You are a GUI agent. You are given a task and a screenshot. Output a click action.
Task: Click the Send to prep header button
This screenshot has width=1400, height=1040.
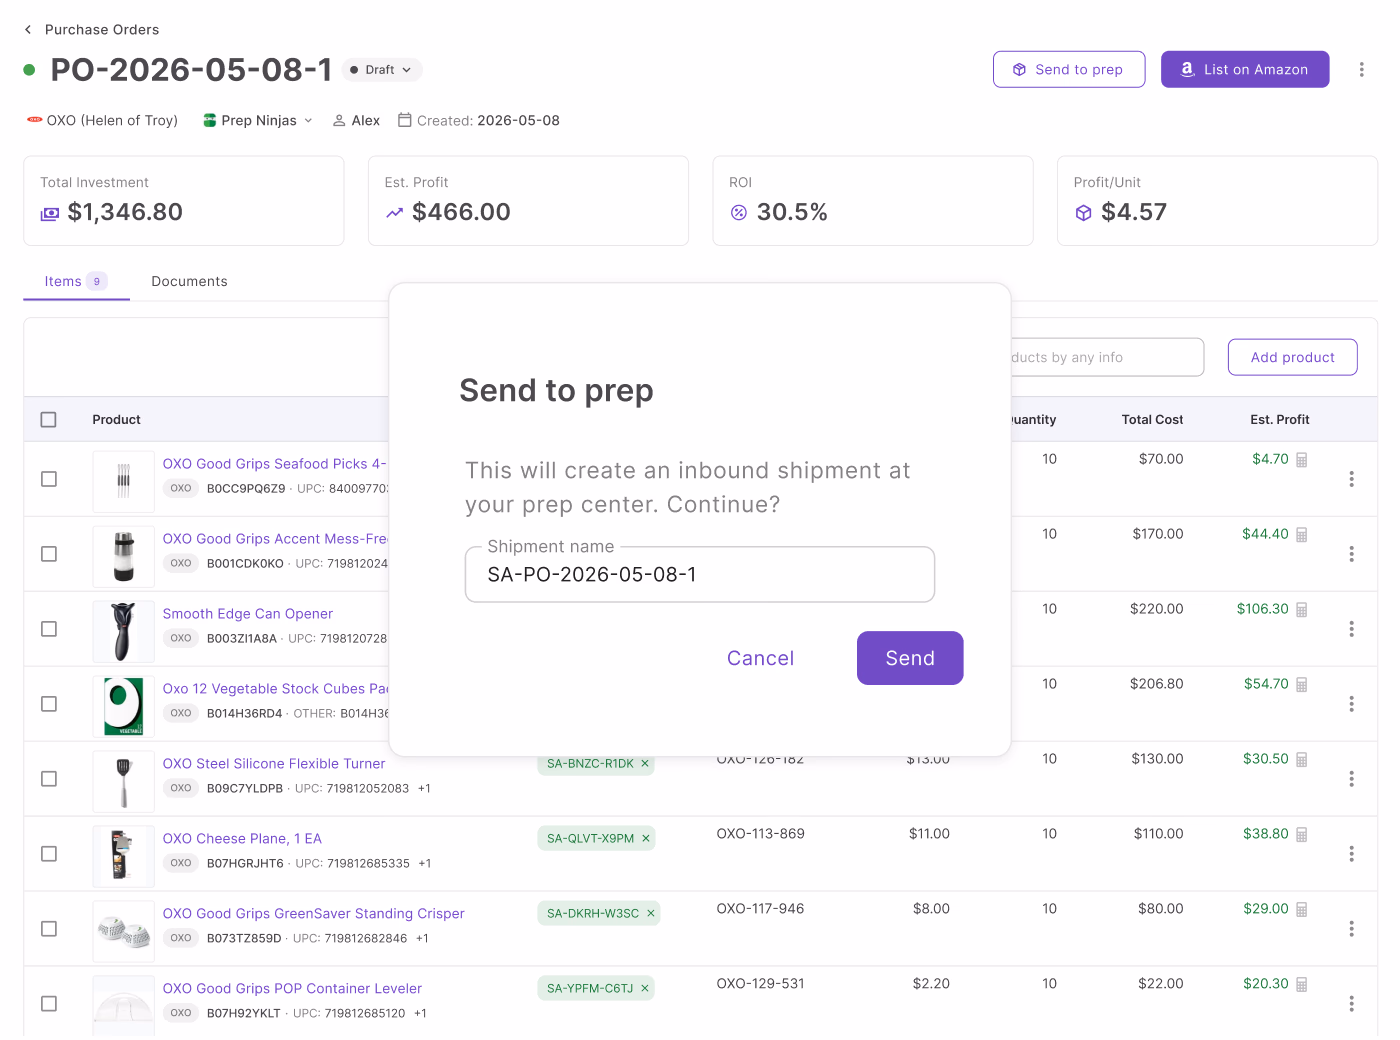click(1069, 69)
